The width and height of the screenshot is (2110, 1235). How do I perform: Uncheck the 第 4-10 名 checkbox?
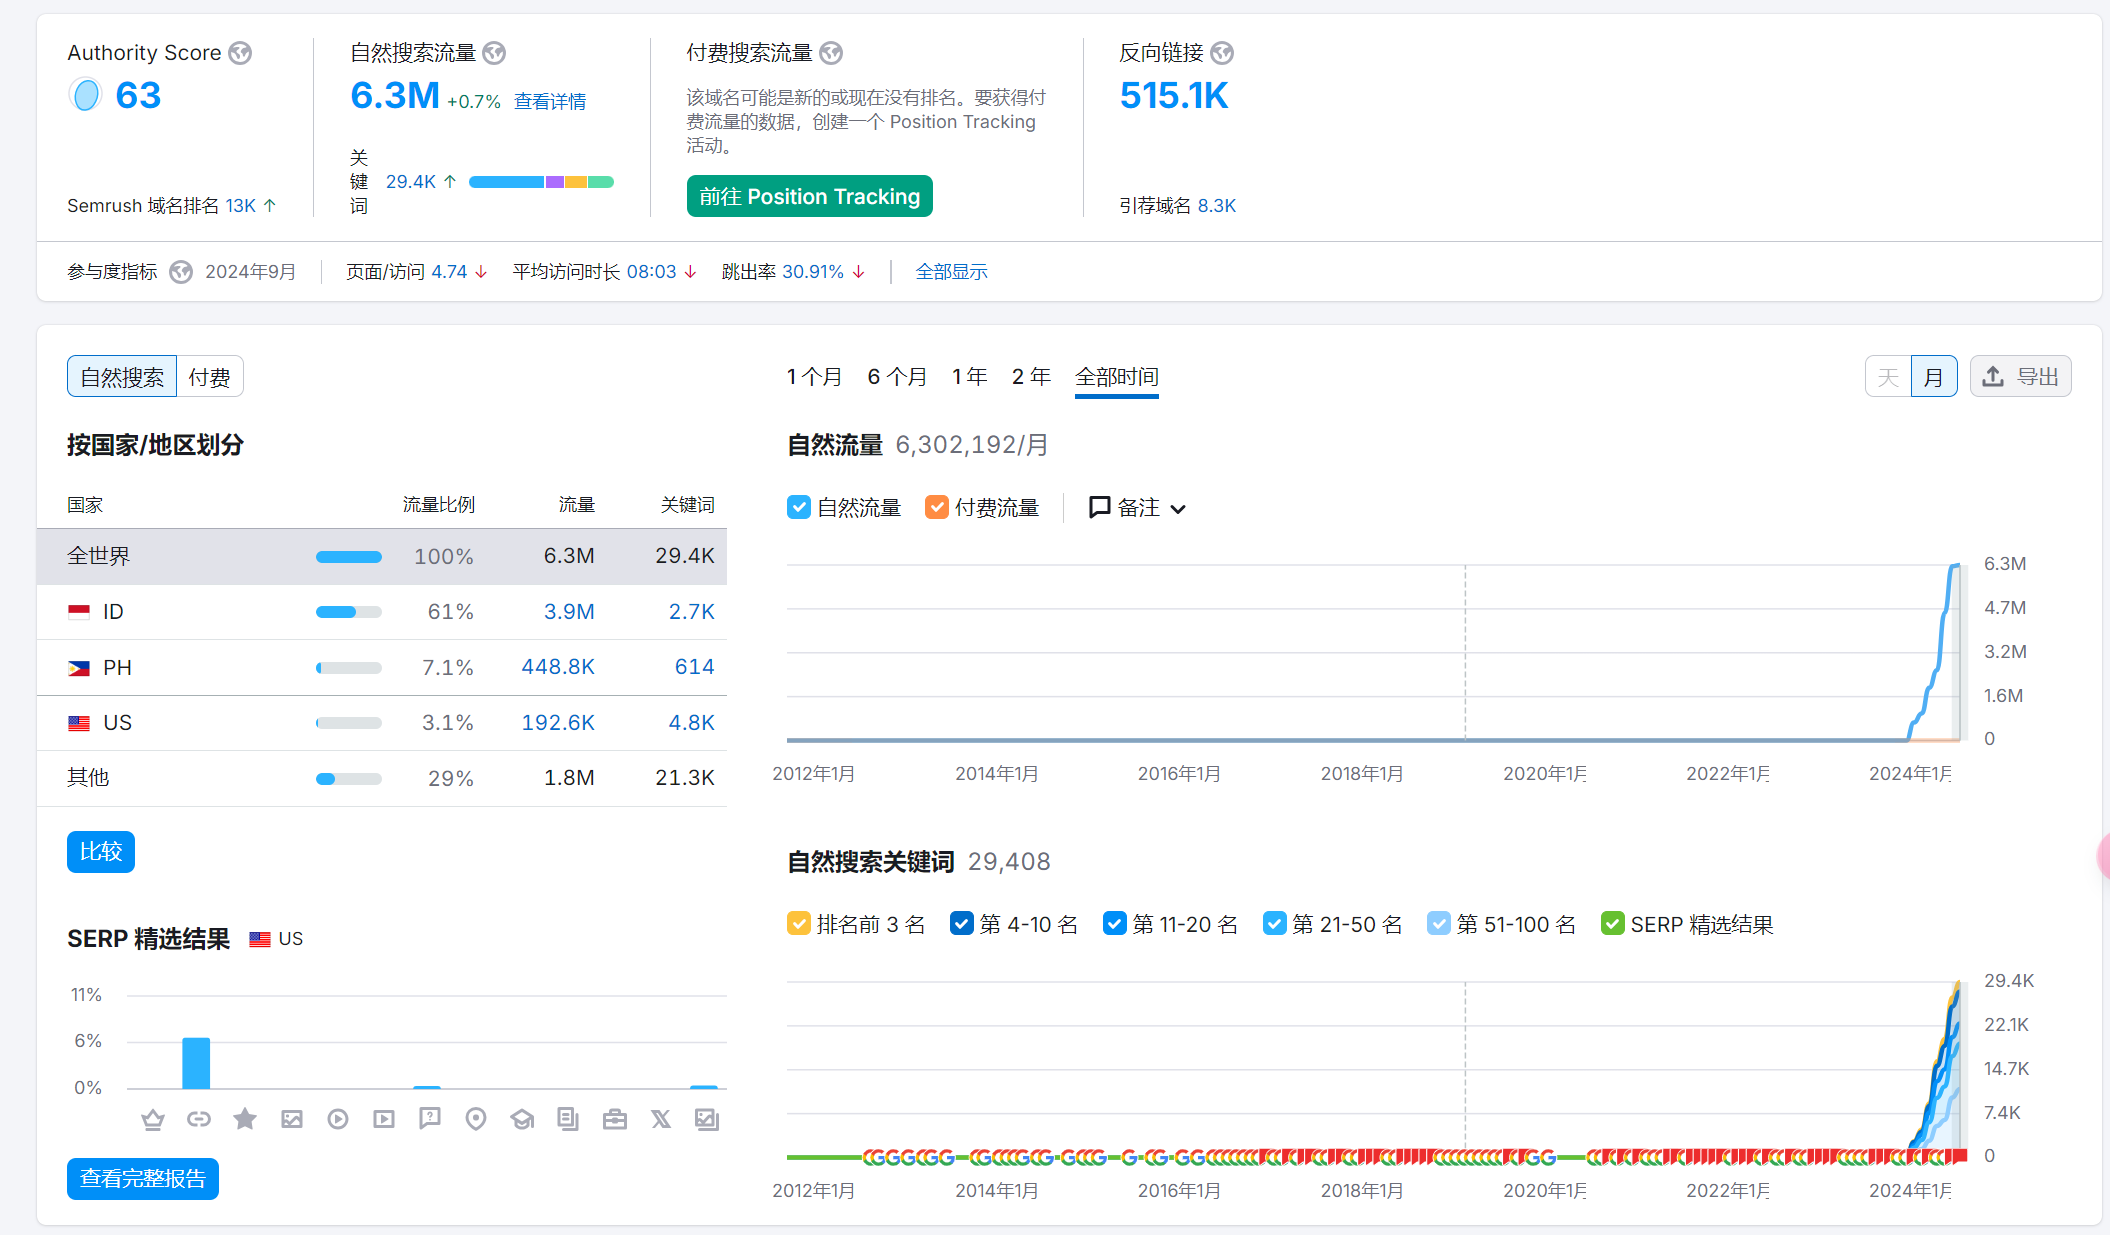pos(962,923)
